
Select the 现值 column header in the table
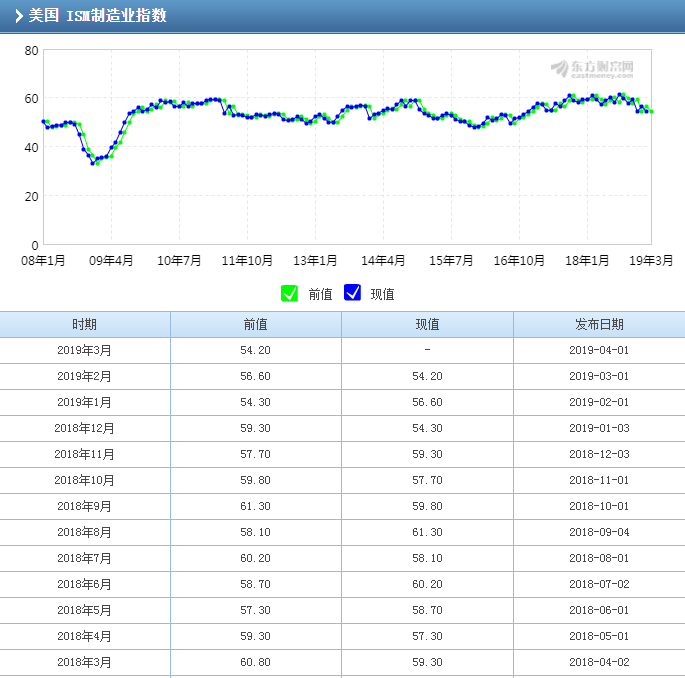(427, 325)
